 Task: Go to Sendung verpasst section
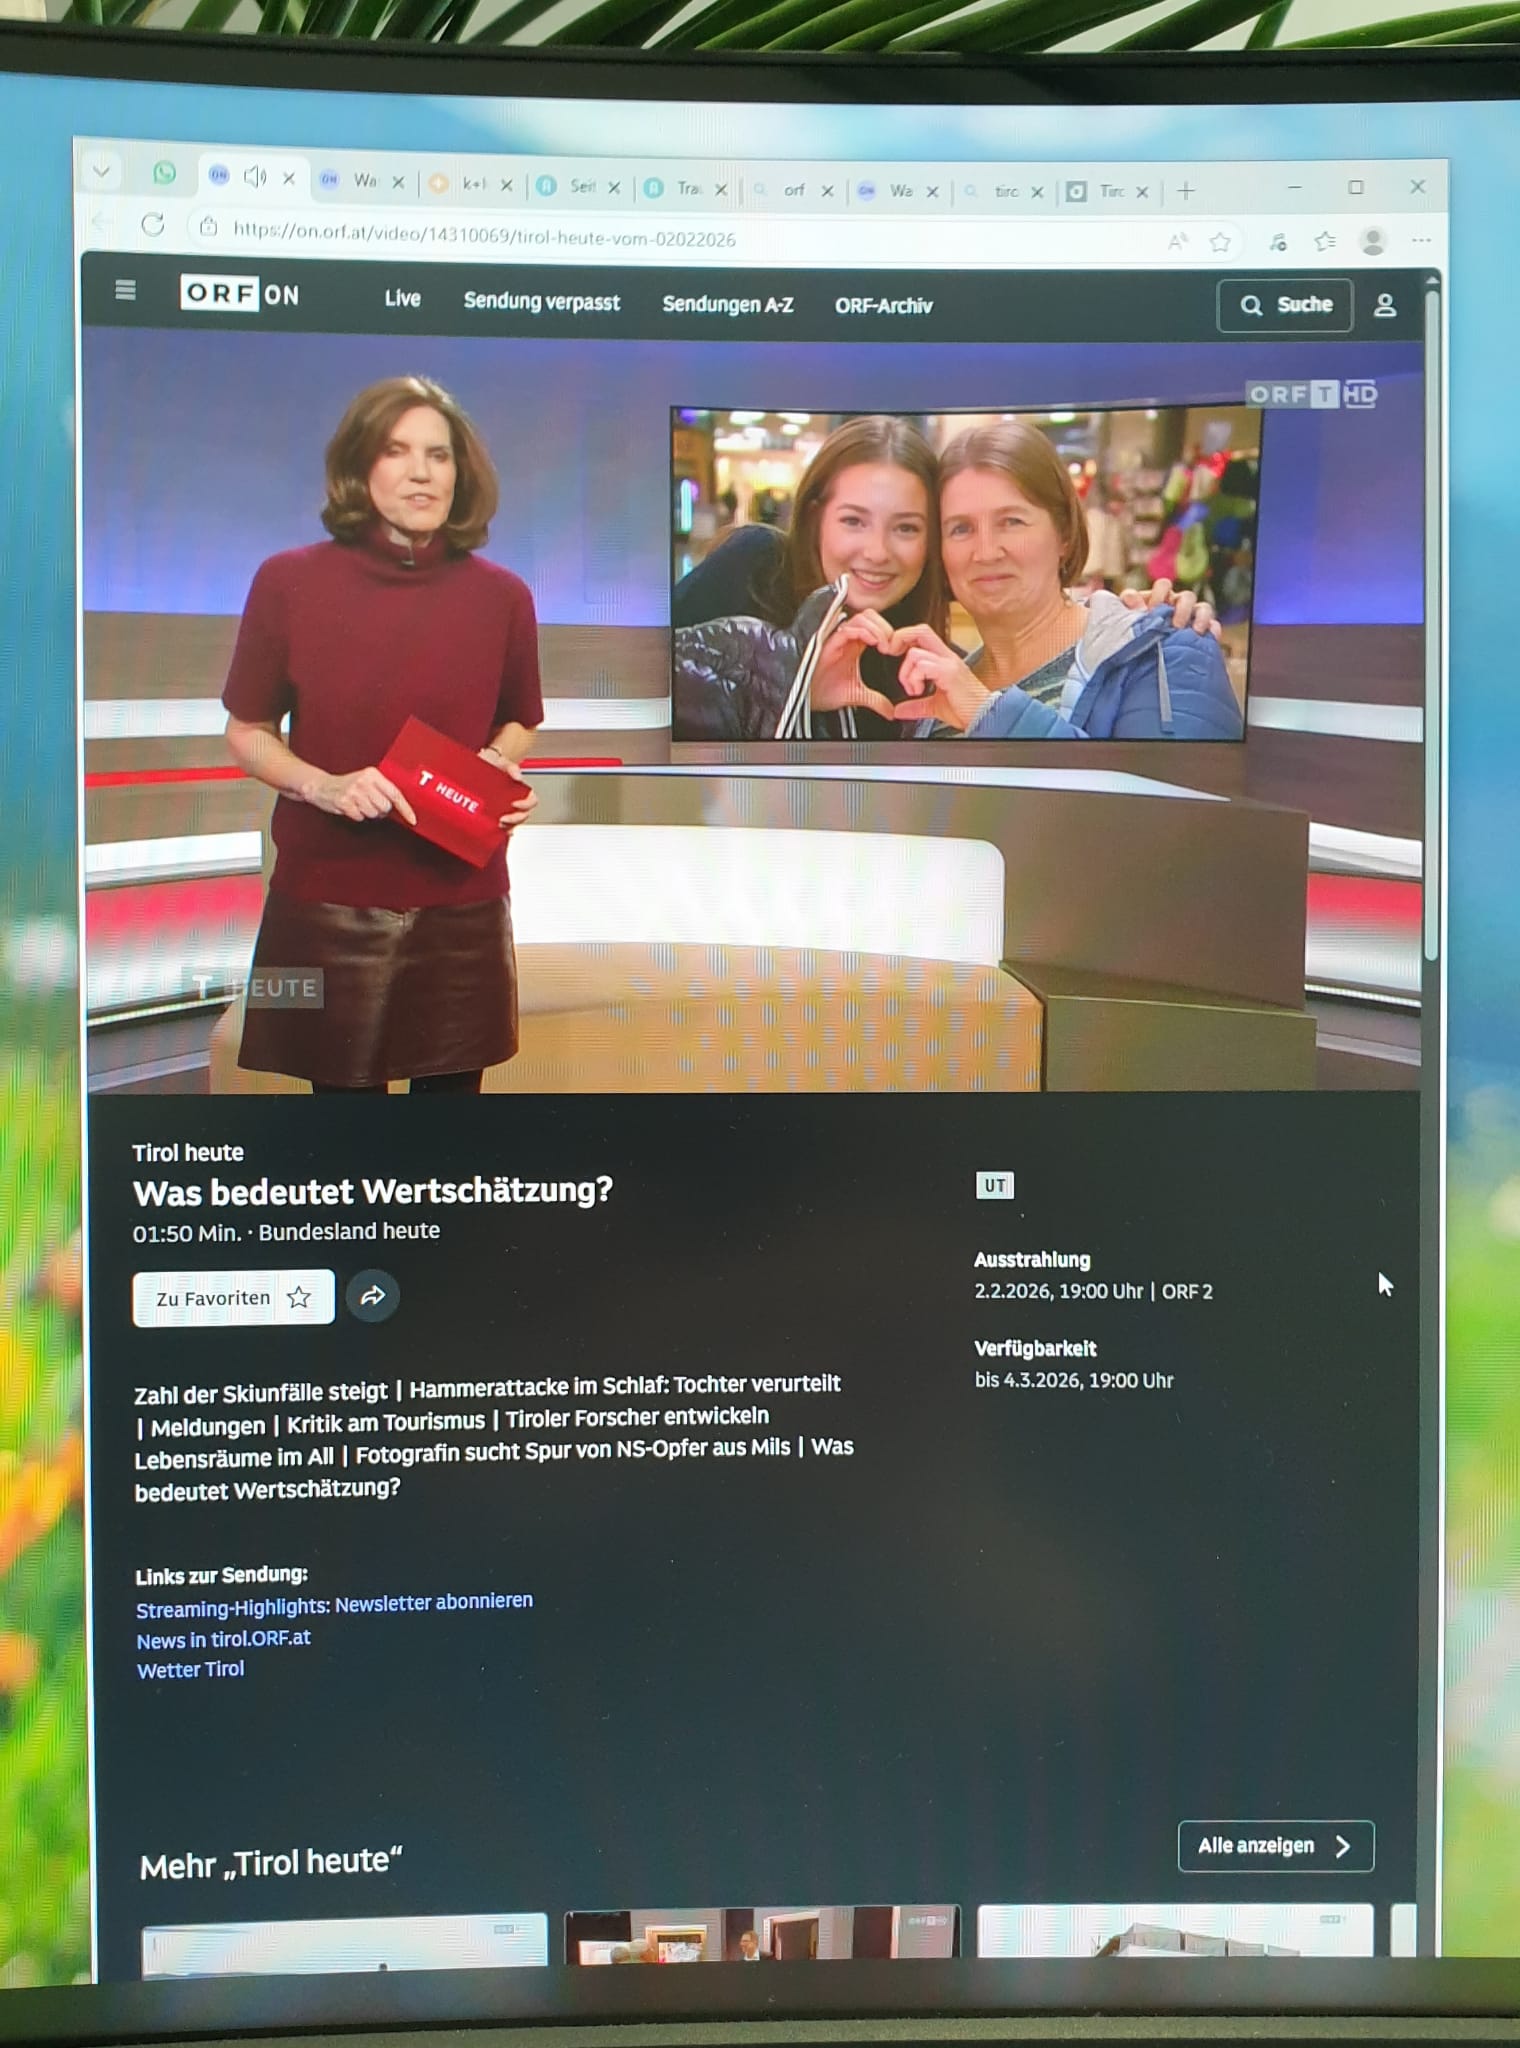(x=541, y=301)
